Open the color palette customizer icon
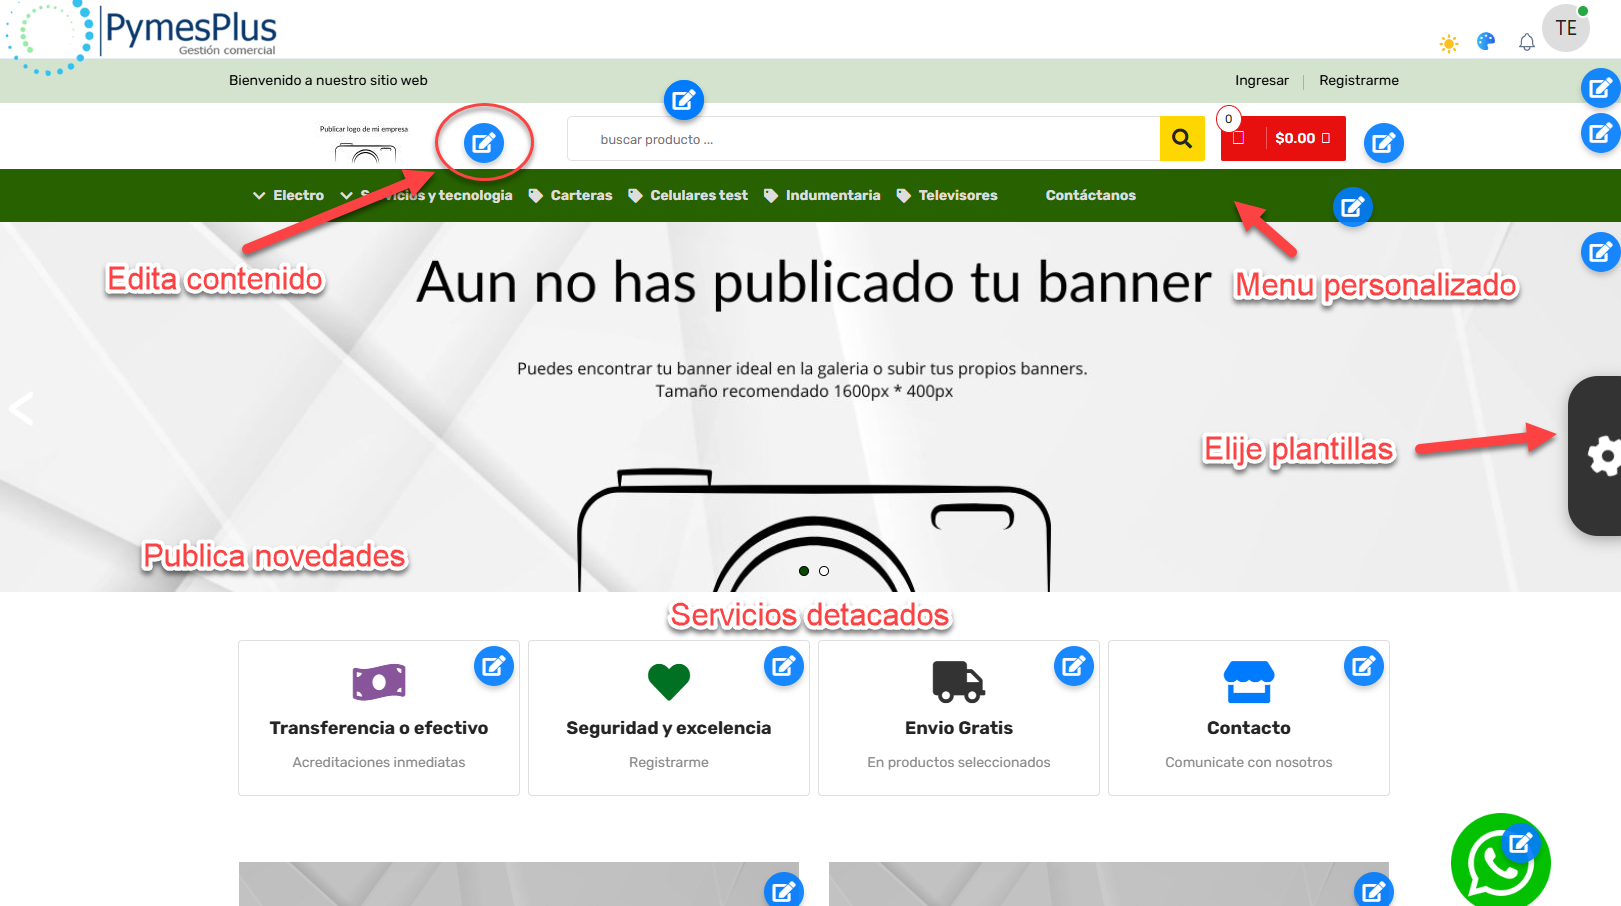Viewport: 1621px width, 906px height. [x=1487, y=42]
